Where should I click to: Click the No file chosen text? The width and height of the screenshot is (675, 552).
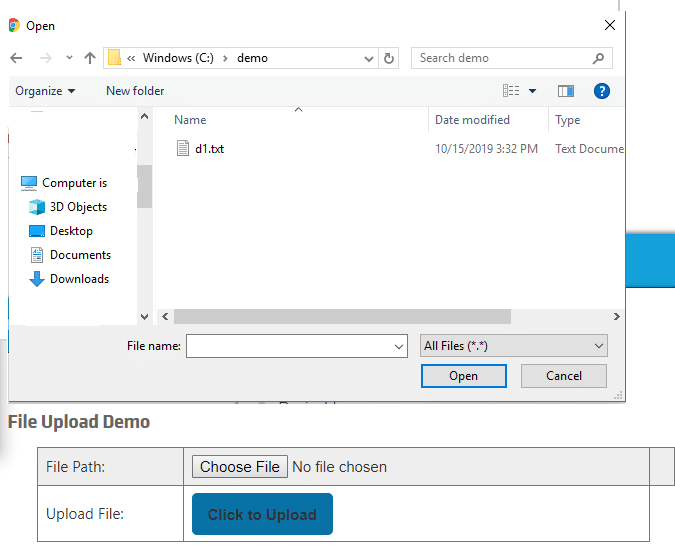tap(339, 467)
